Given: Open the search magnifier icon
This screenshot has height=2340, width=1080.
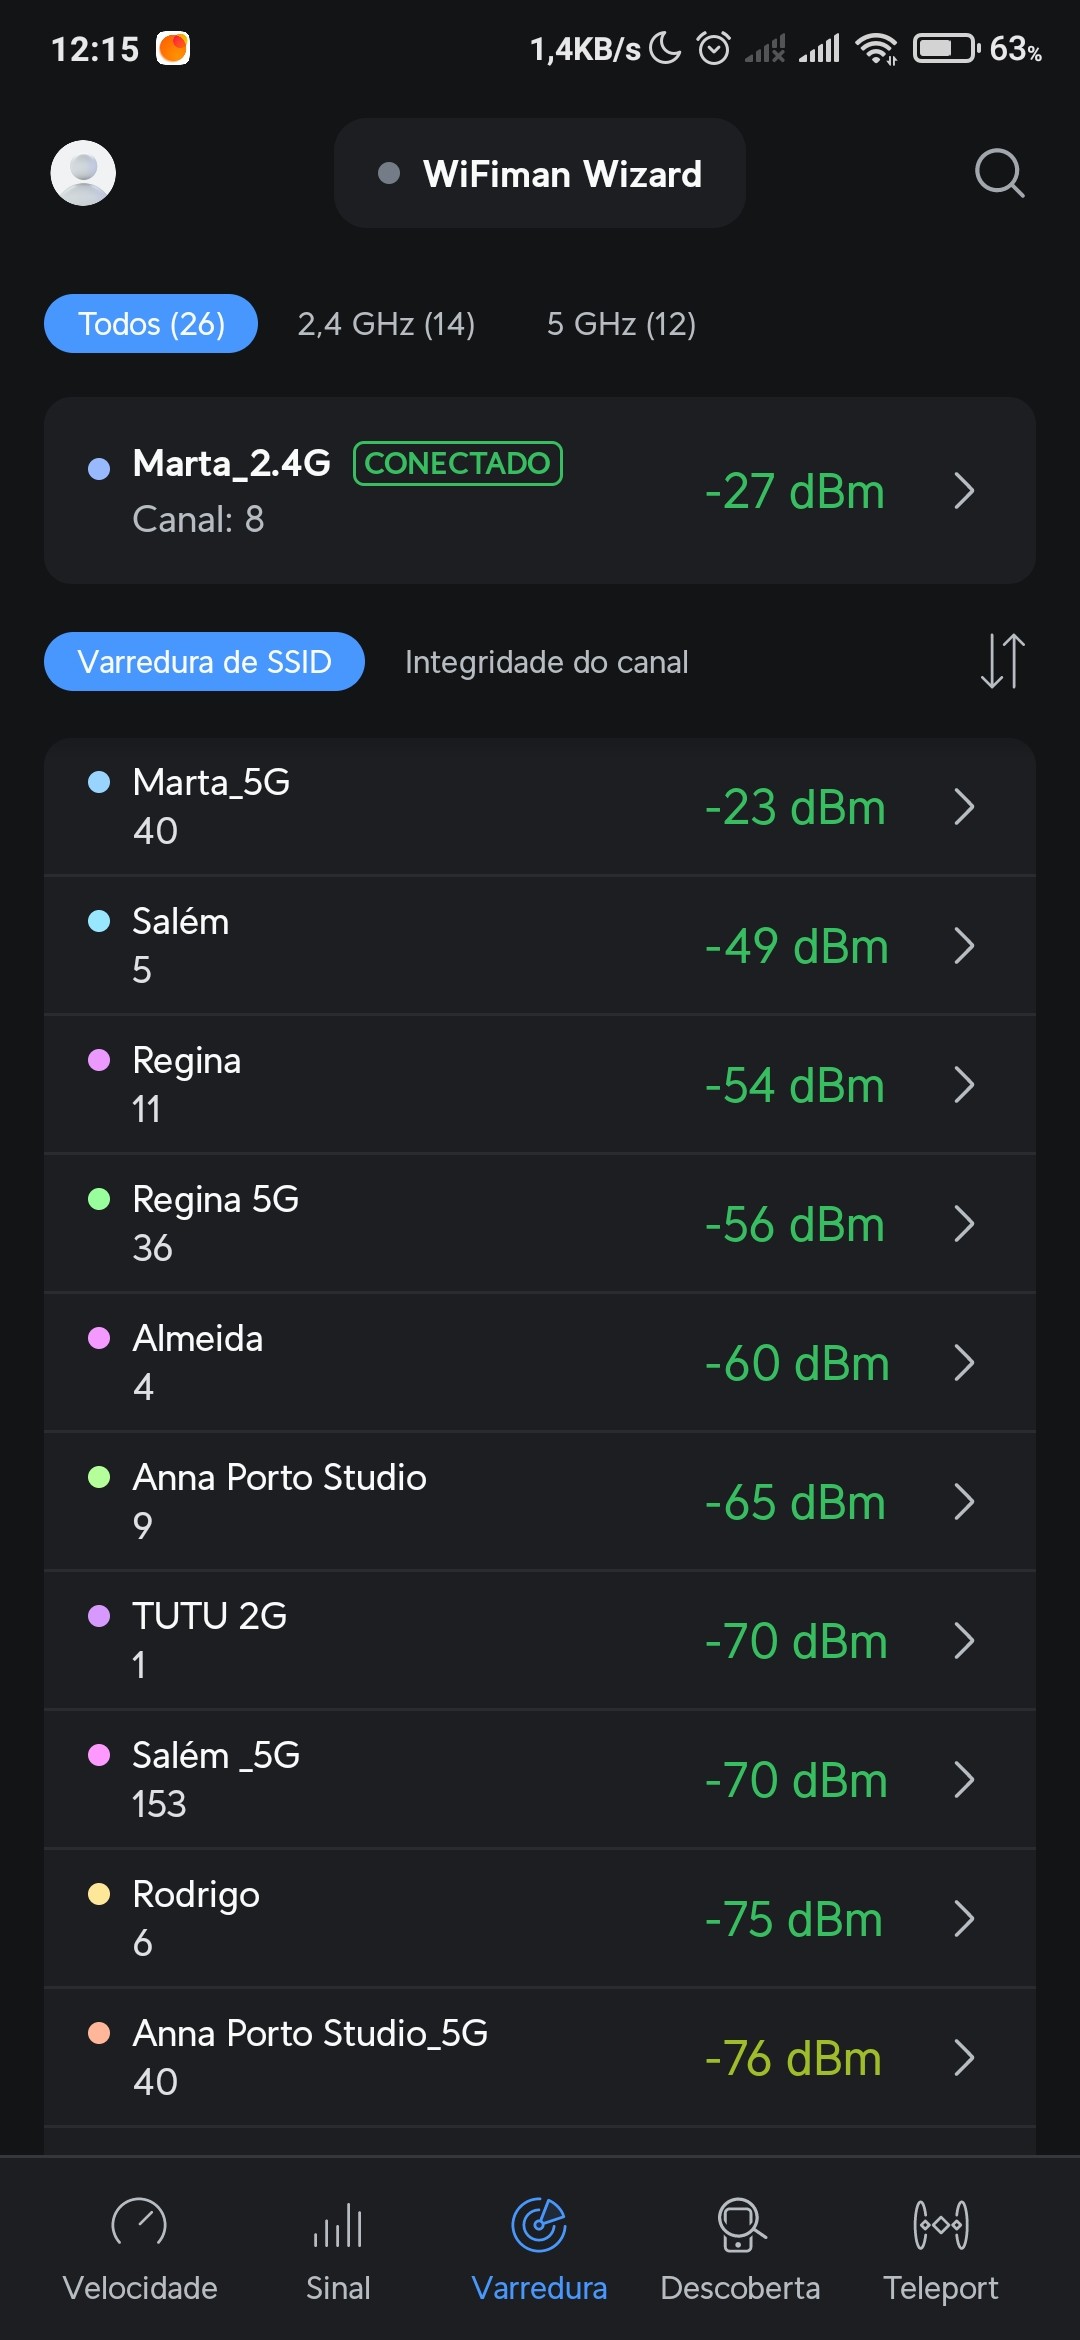Looking at the screenshot, I should pos(999,174).
